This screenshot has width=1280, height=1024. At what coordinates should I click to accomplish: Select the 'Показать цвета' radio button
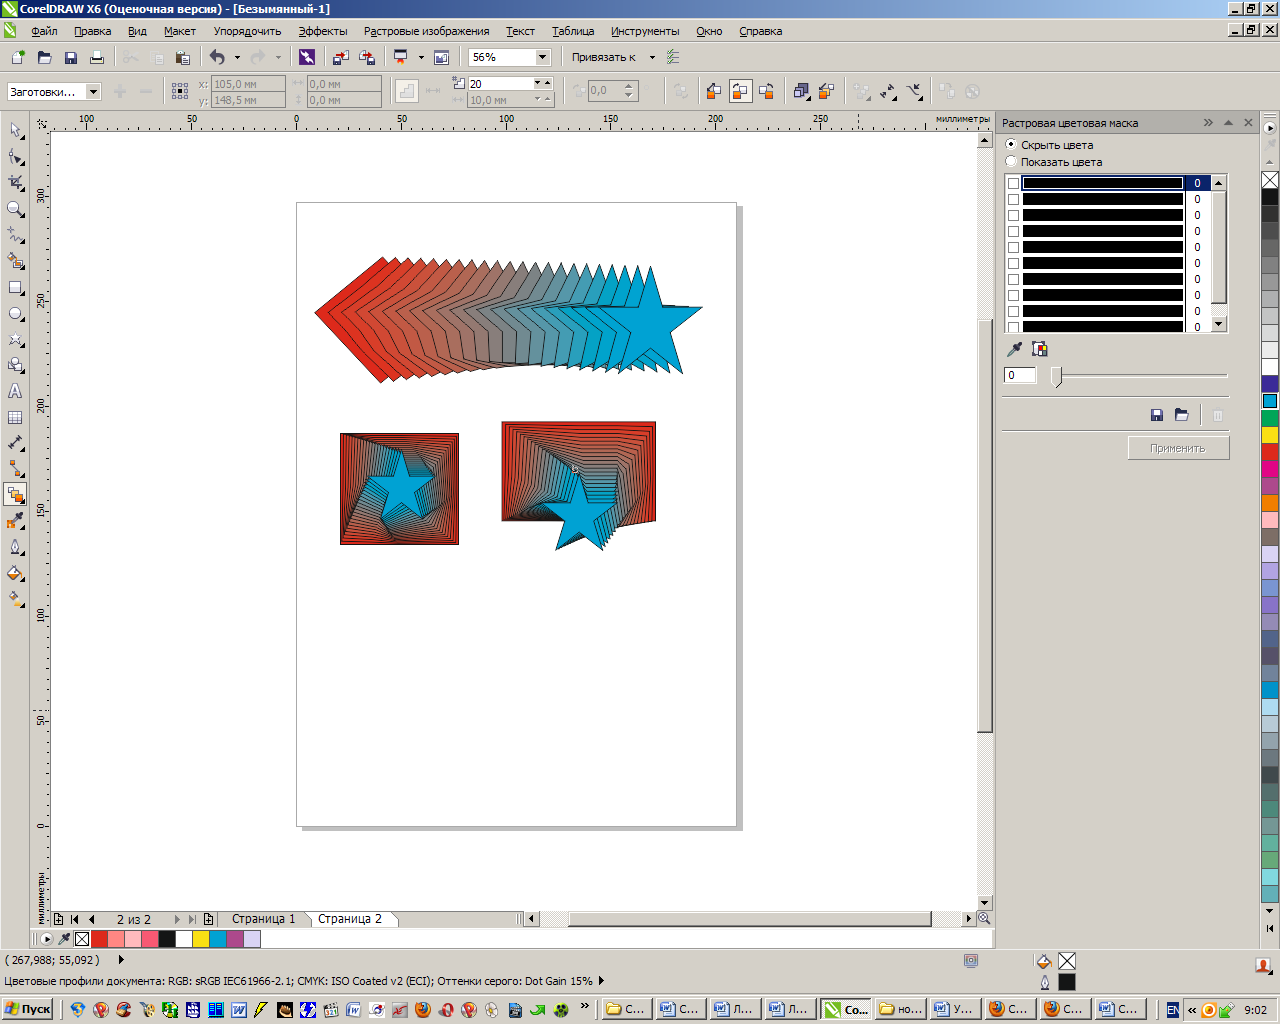1011,162
